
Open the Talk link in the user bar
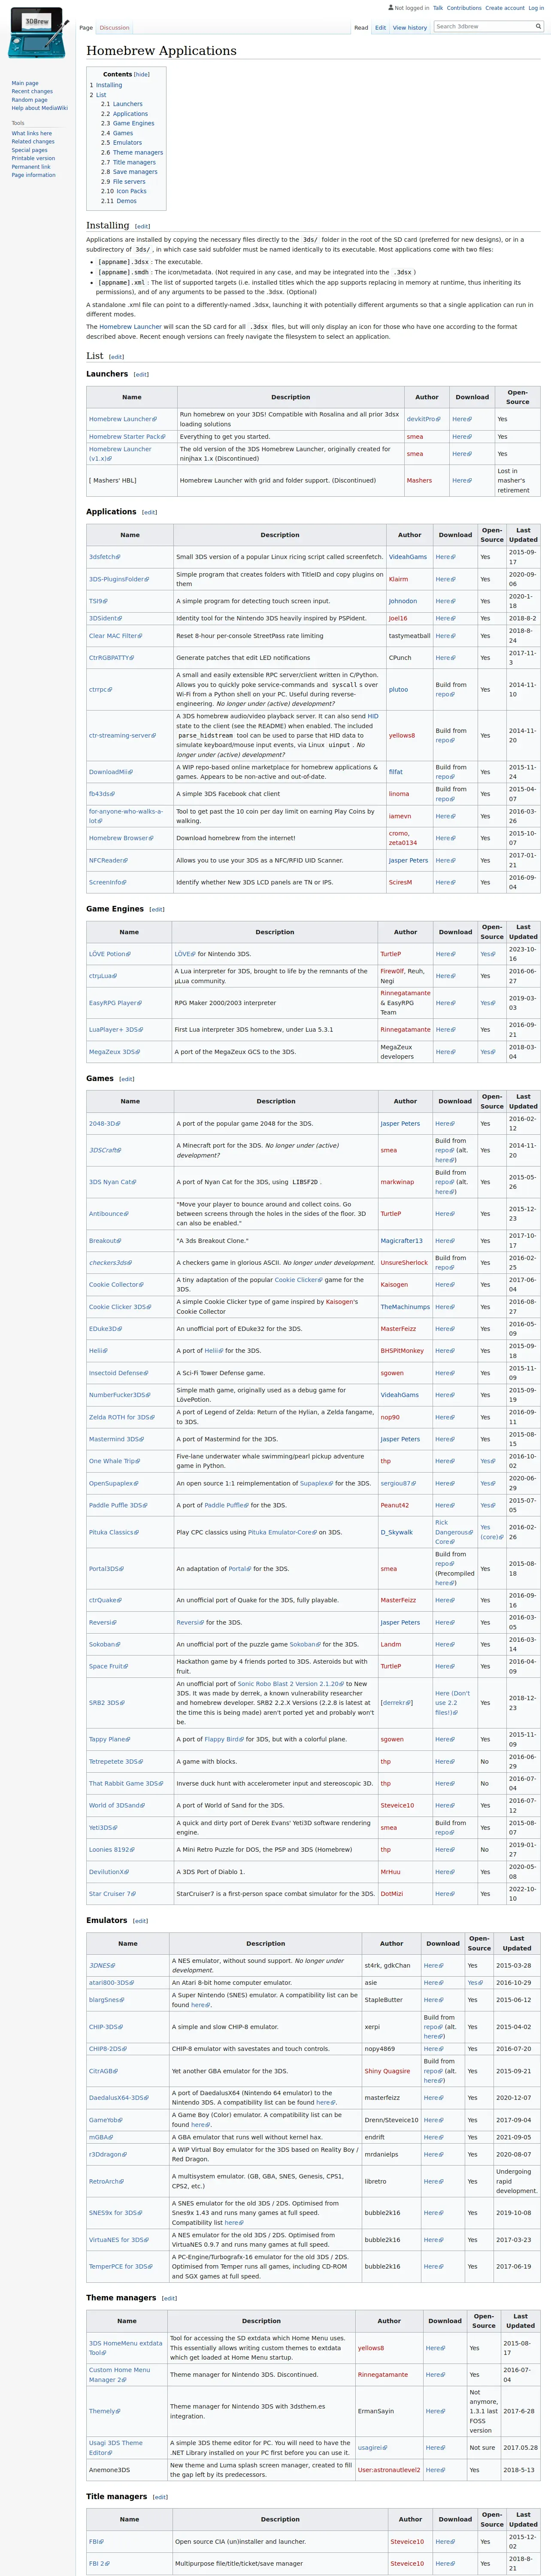click(438, 8)
